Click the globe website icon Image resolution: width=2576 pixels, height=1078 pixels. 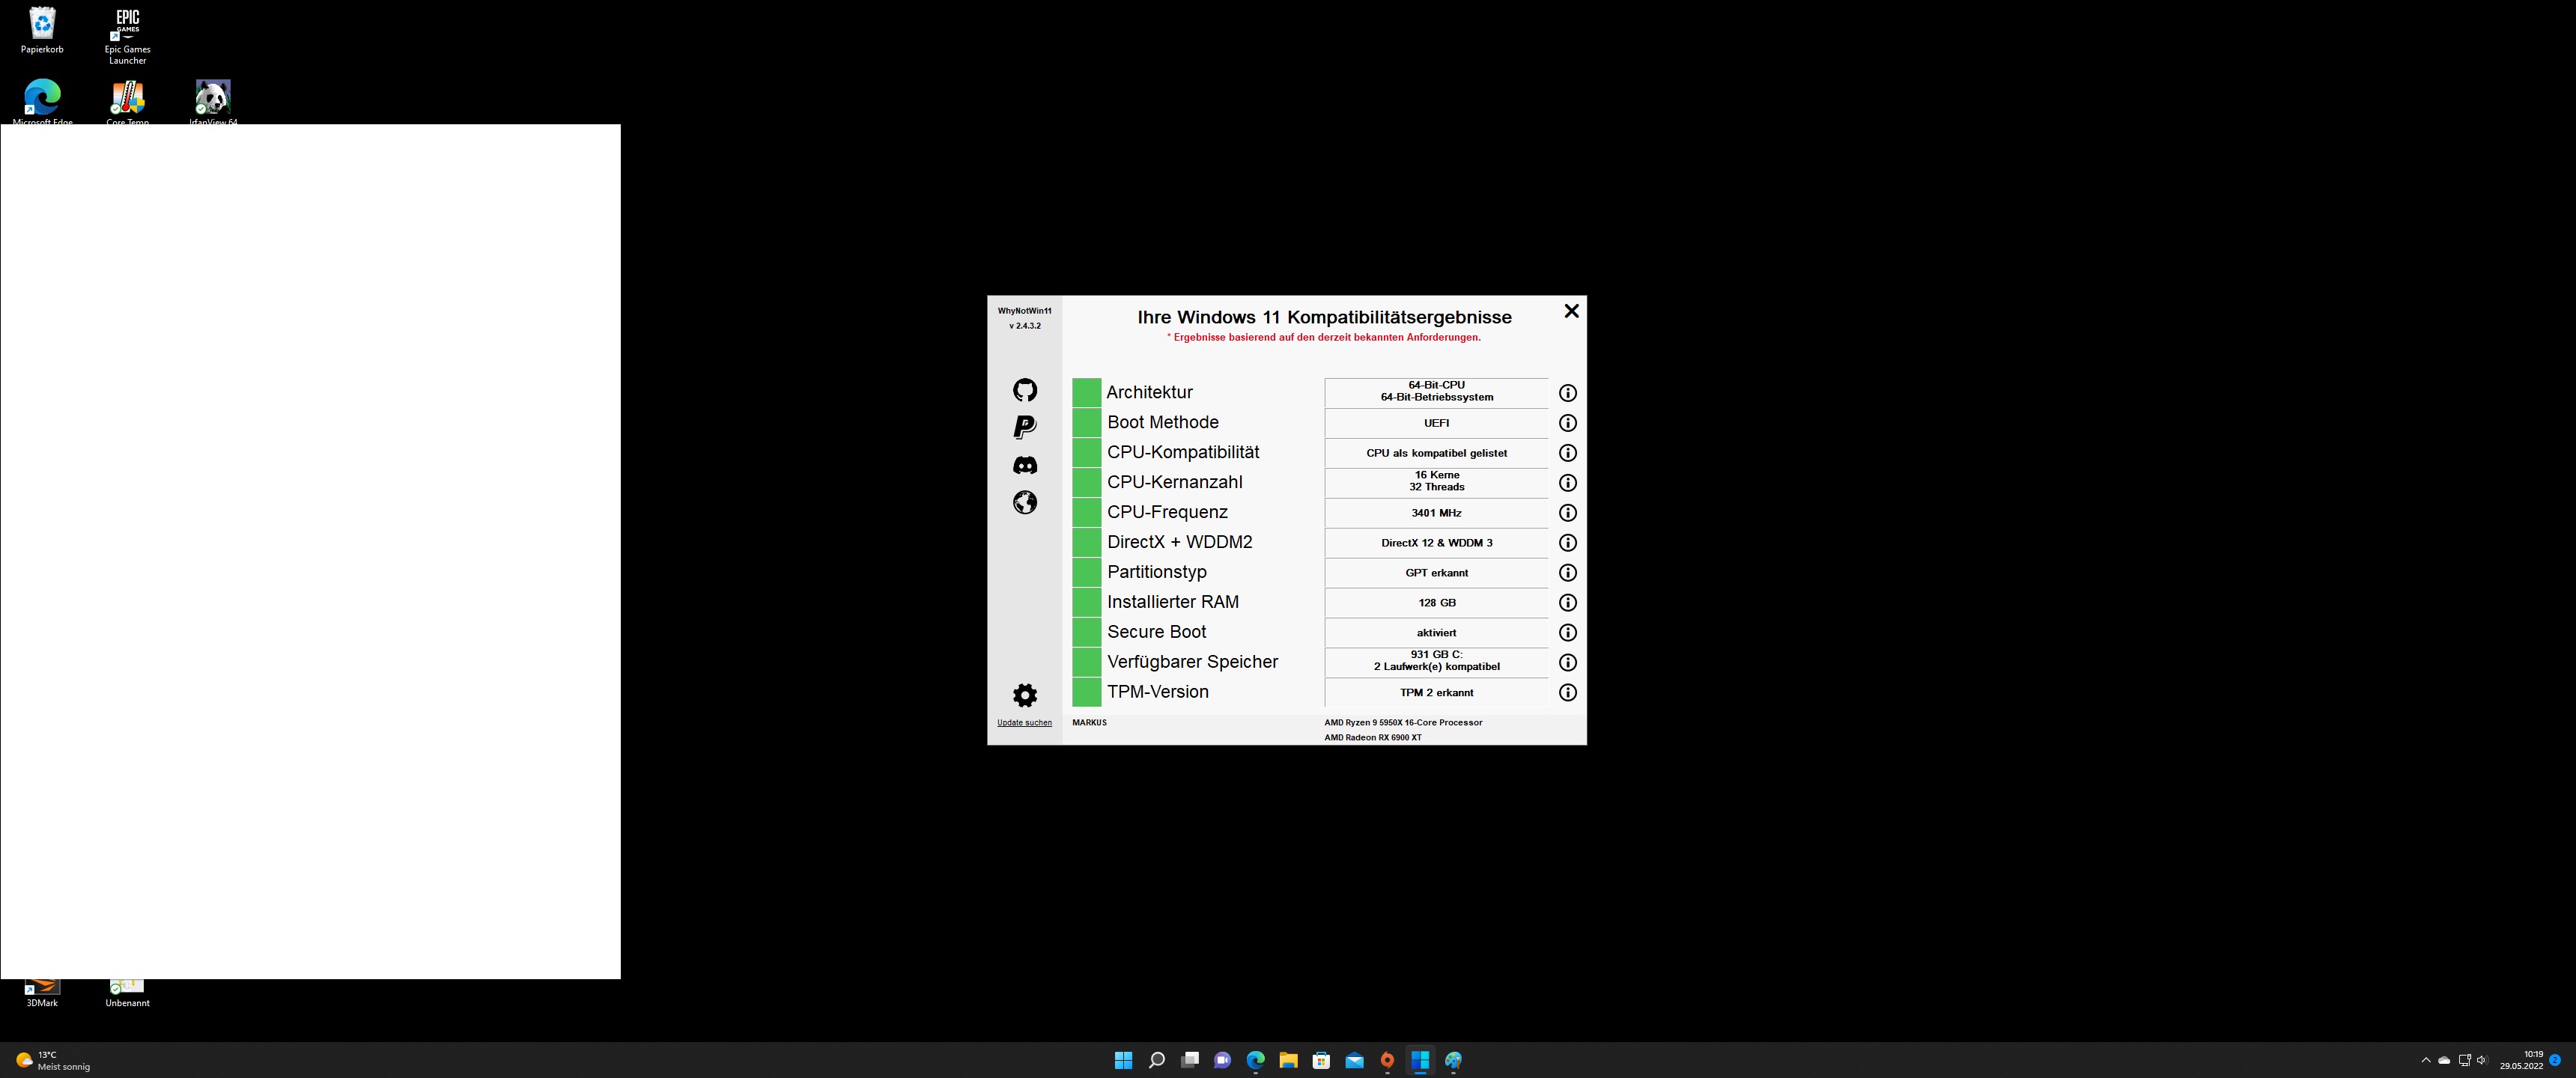(x=1025, y=502)
